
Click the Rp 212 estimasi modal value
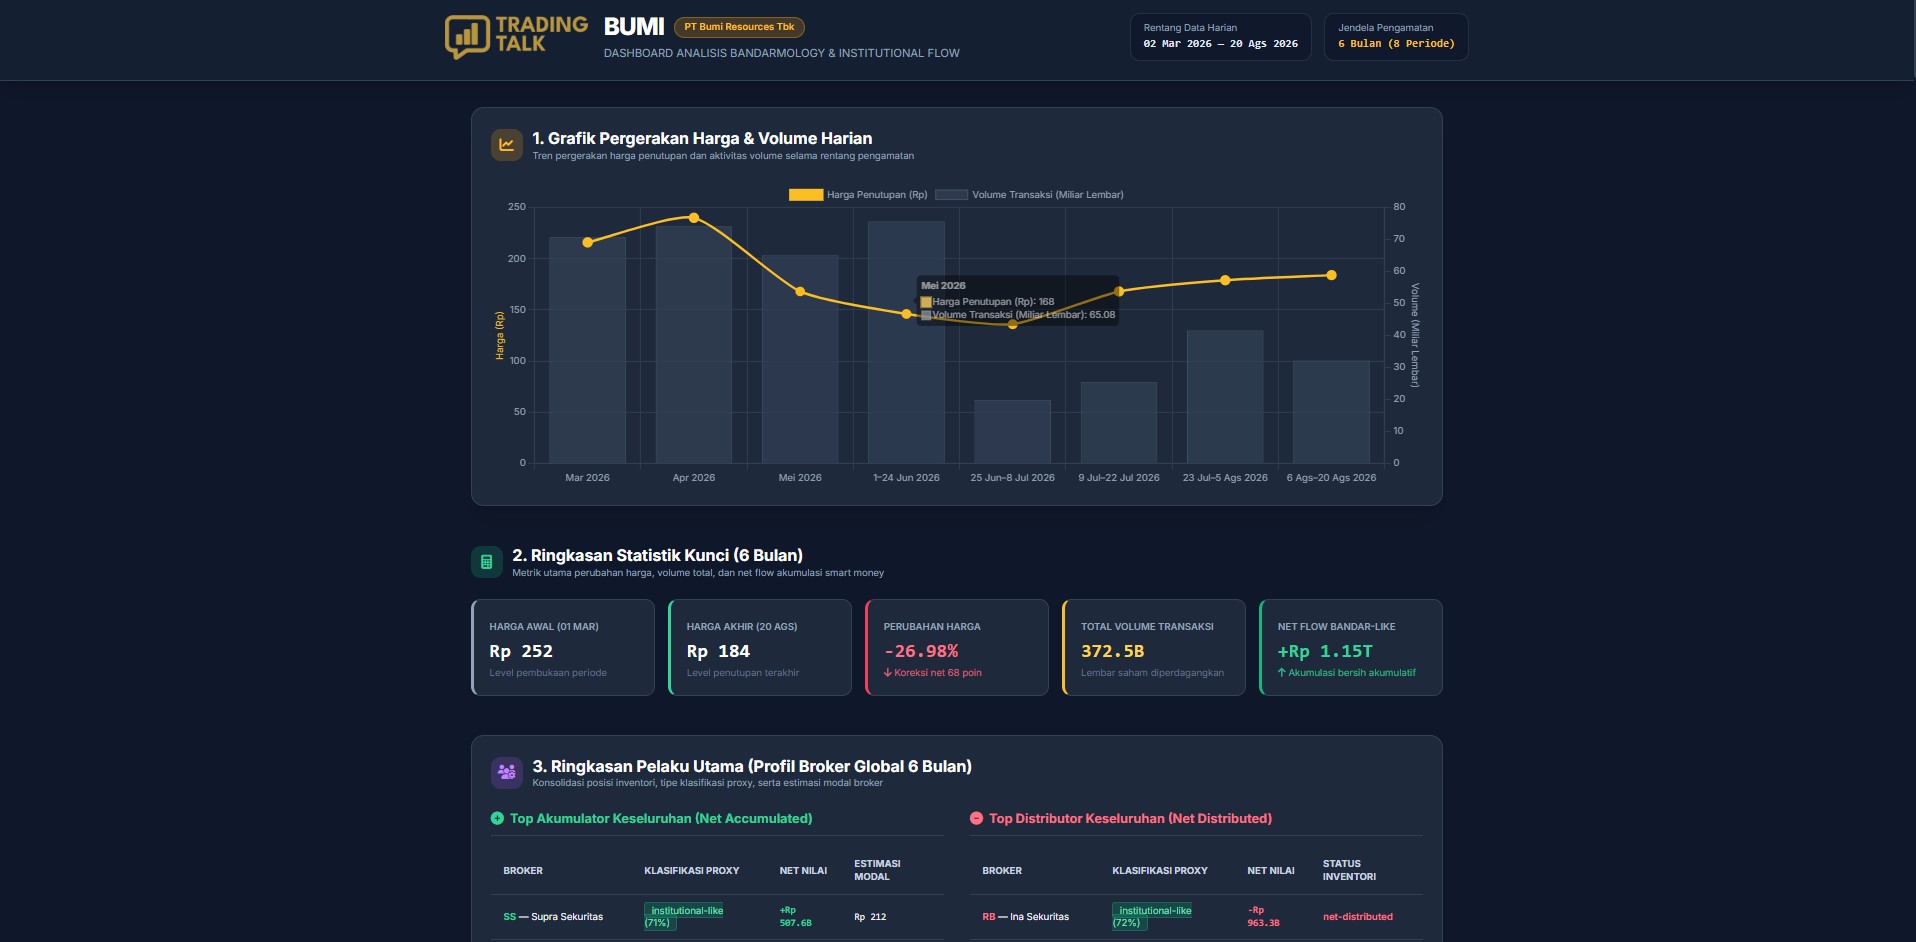(x=870, y=917)
